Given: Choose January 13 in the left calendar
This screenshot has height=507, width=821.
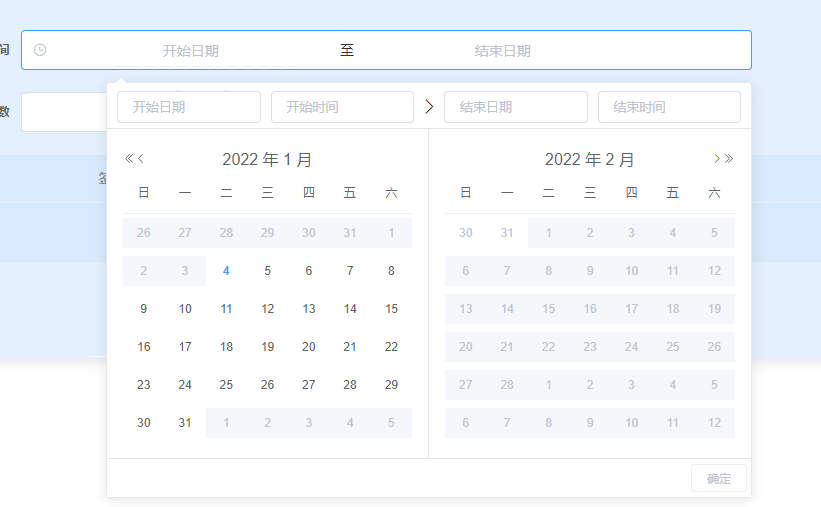Looking at the screenshot, I should (309, 308).
